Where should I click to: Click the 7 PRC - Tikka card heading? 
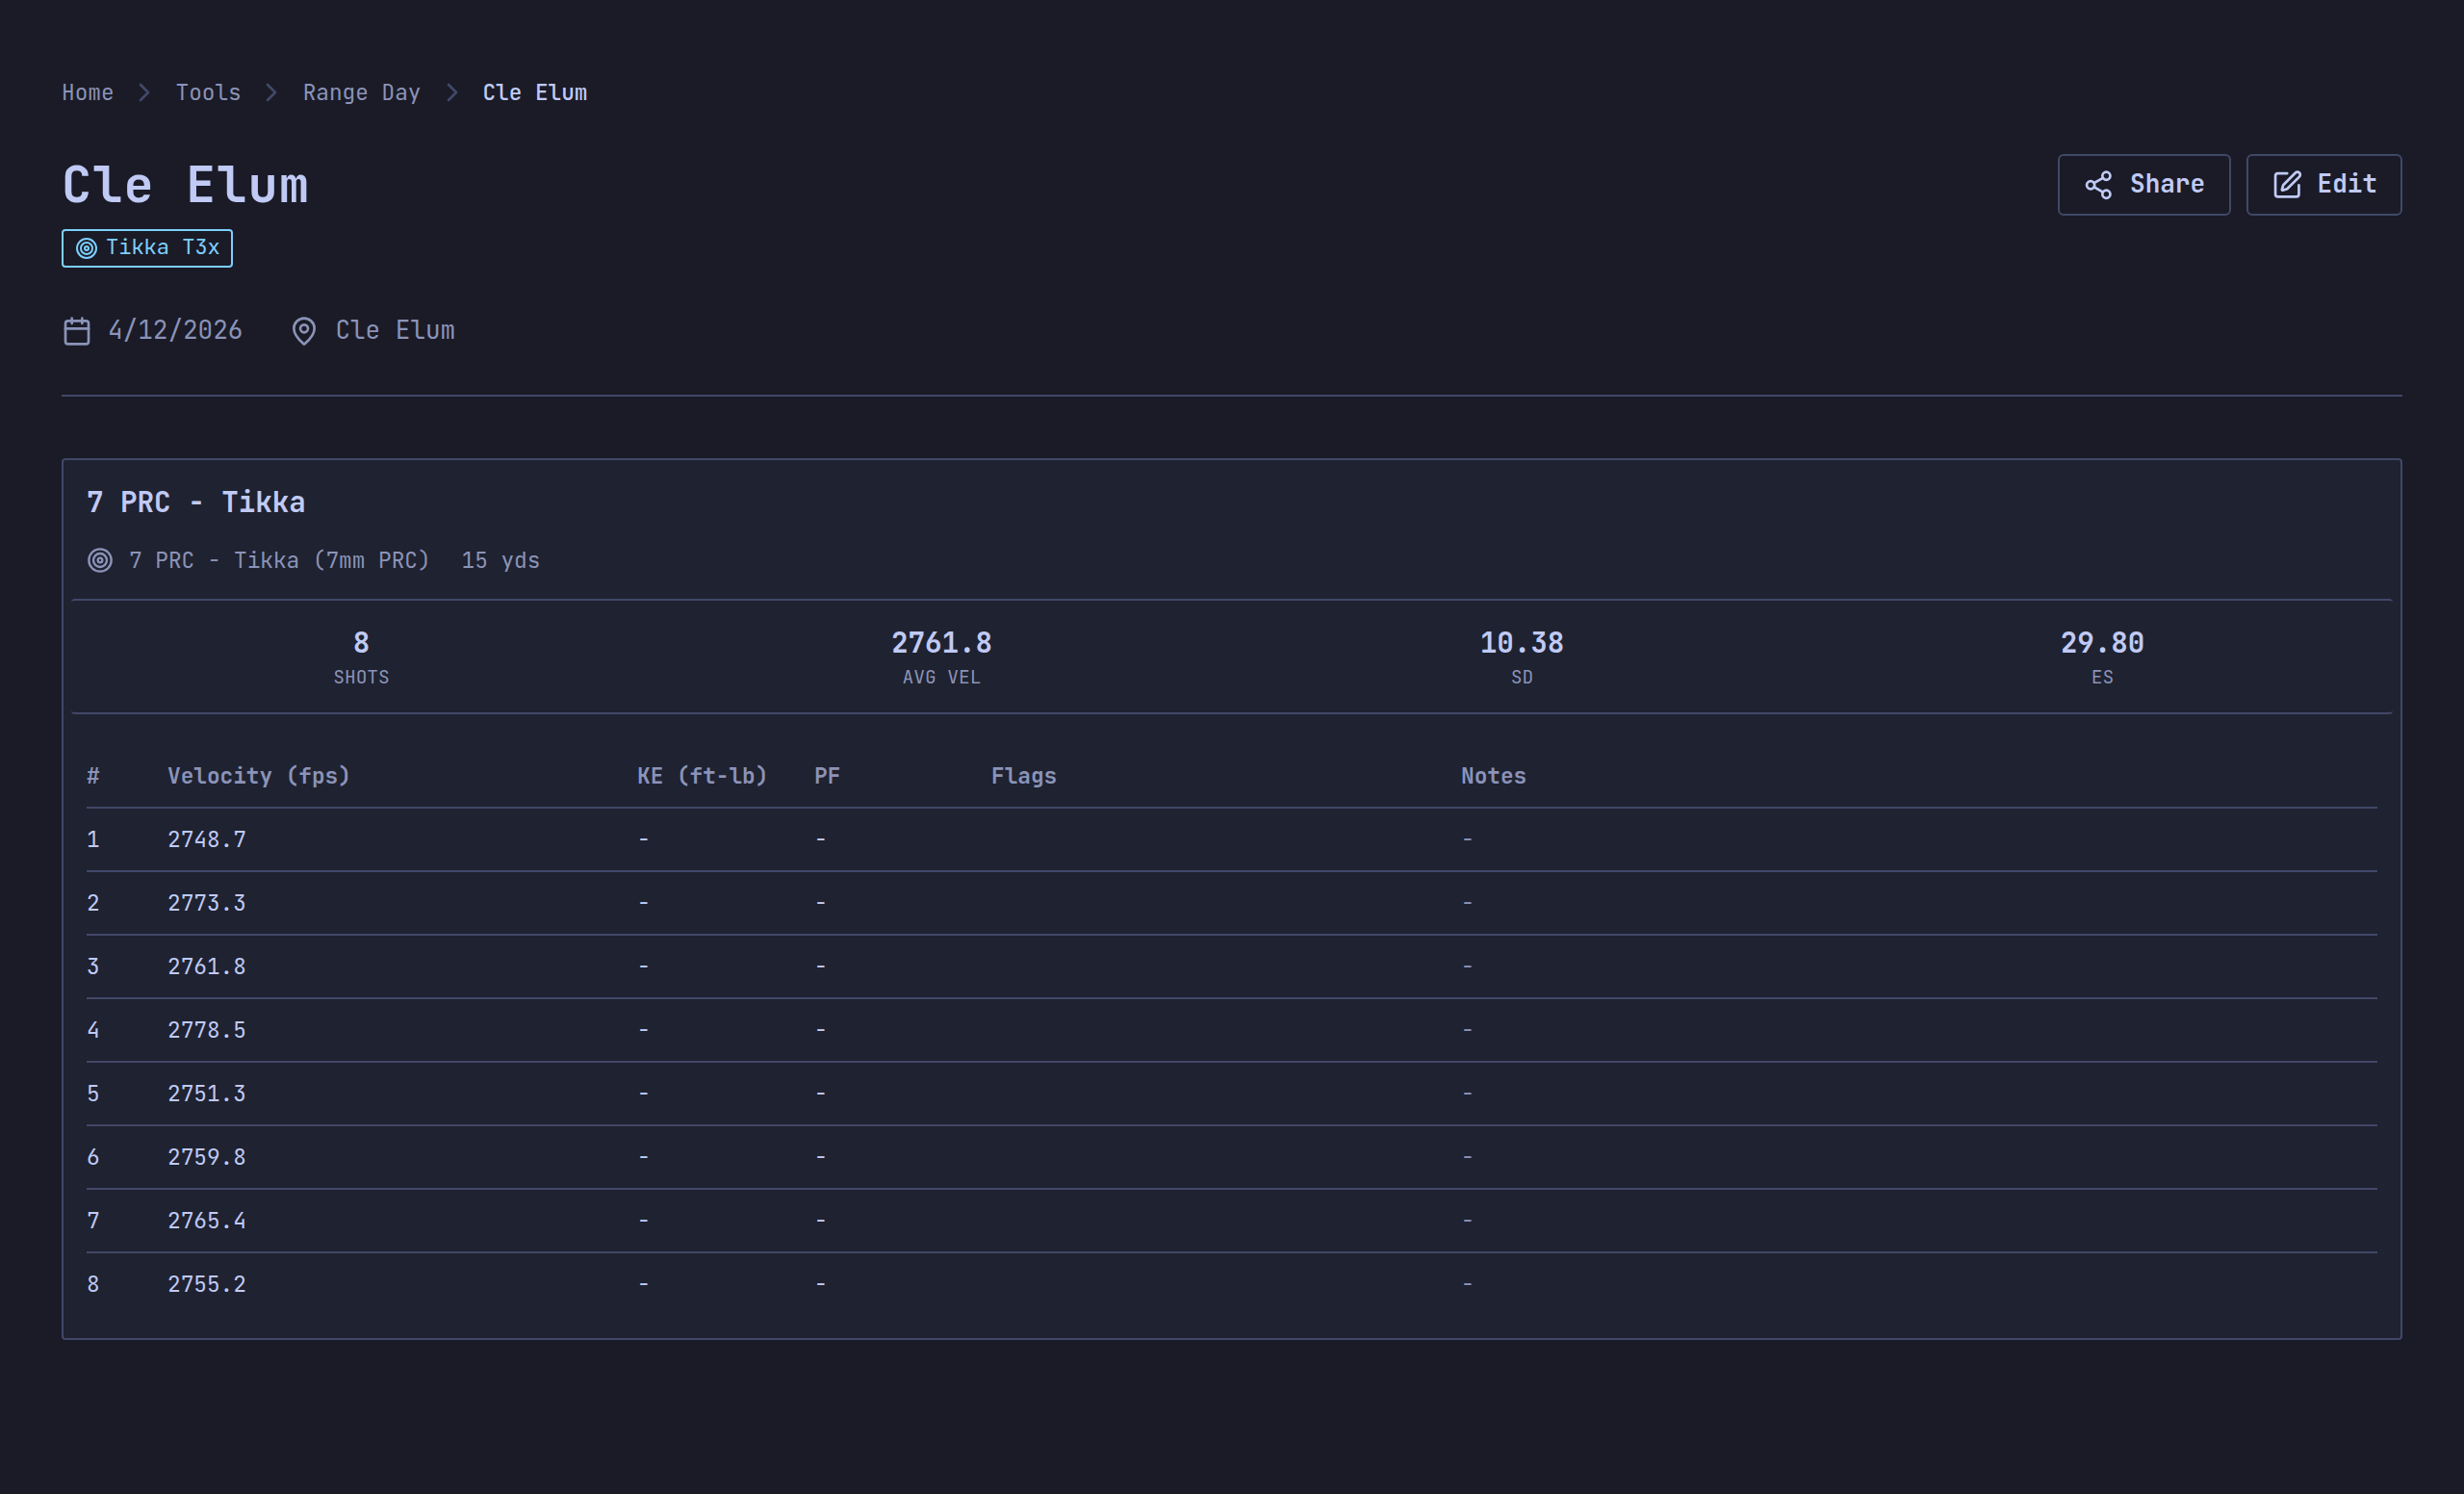(196, 502)
